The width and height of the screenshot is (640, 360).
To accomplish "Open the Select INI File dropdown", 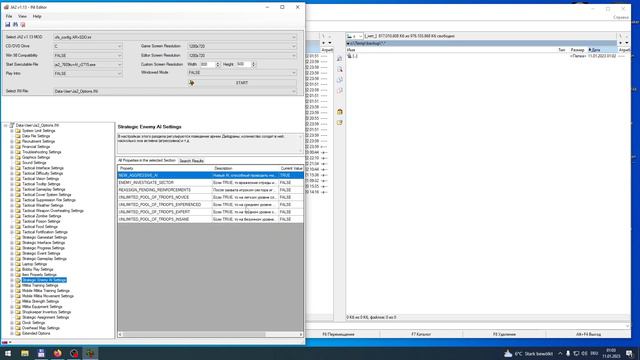I will pos(175,91).
